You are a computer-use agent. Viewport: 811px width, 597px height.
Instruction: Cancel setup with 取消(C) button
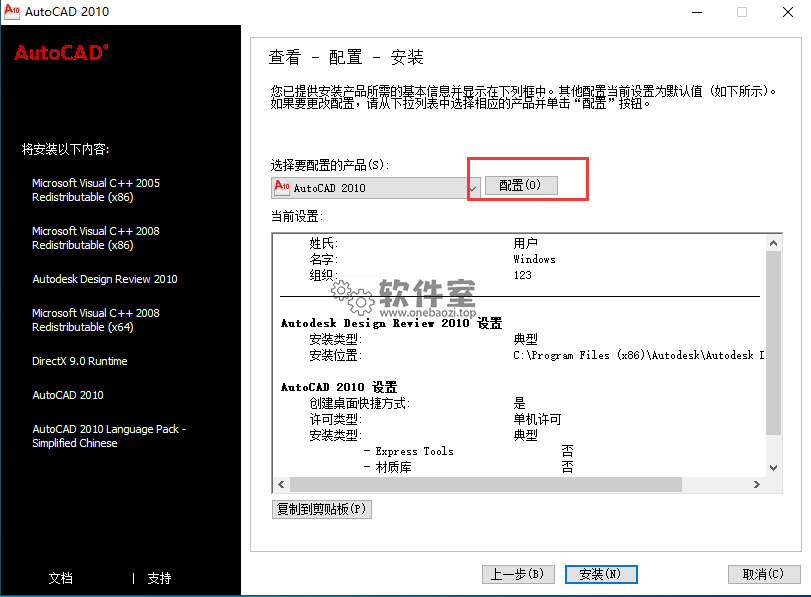tap(764, 574)
